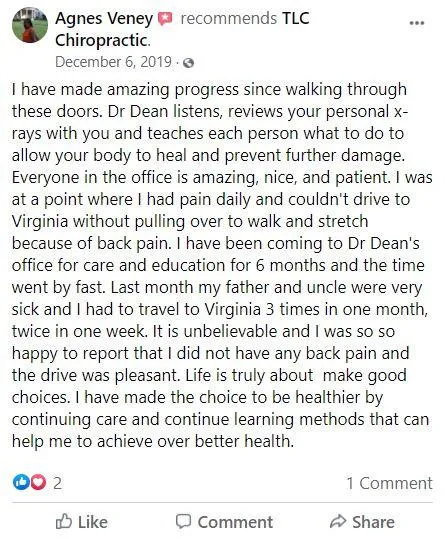Click the Comment speech bubble icon
The image size is (445, 539).
click(x=183, y=522)
